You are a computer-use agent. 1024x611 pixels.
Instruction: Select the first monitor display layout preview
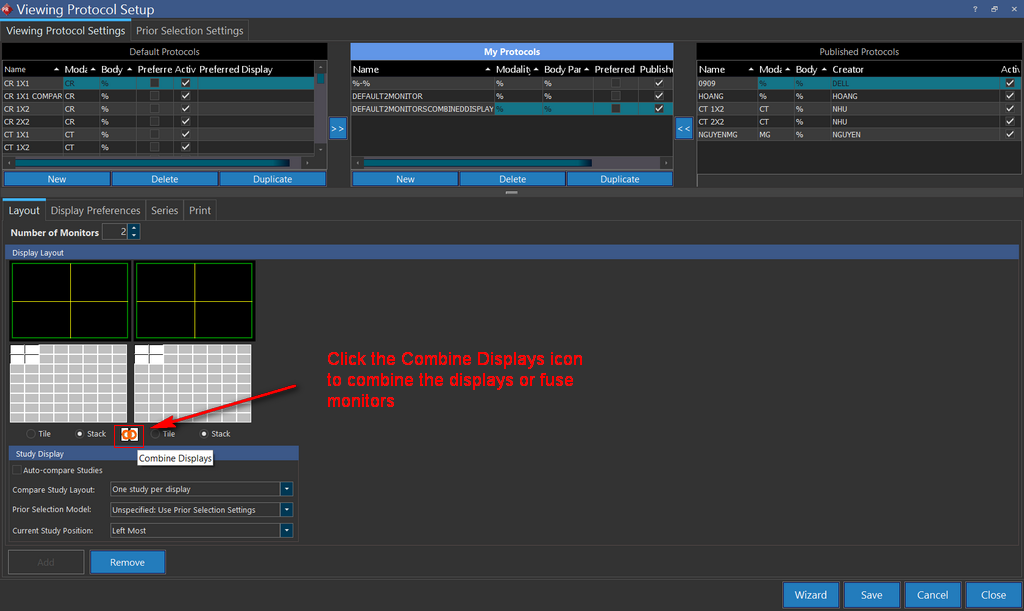pos(70,300)
